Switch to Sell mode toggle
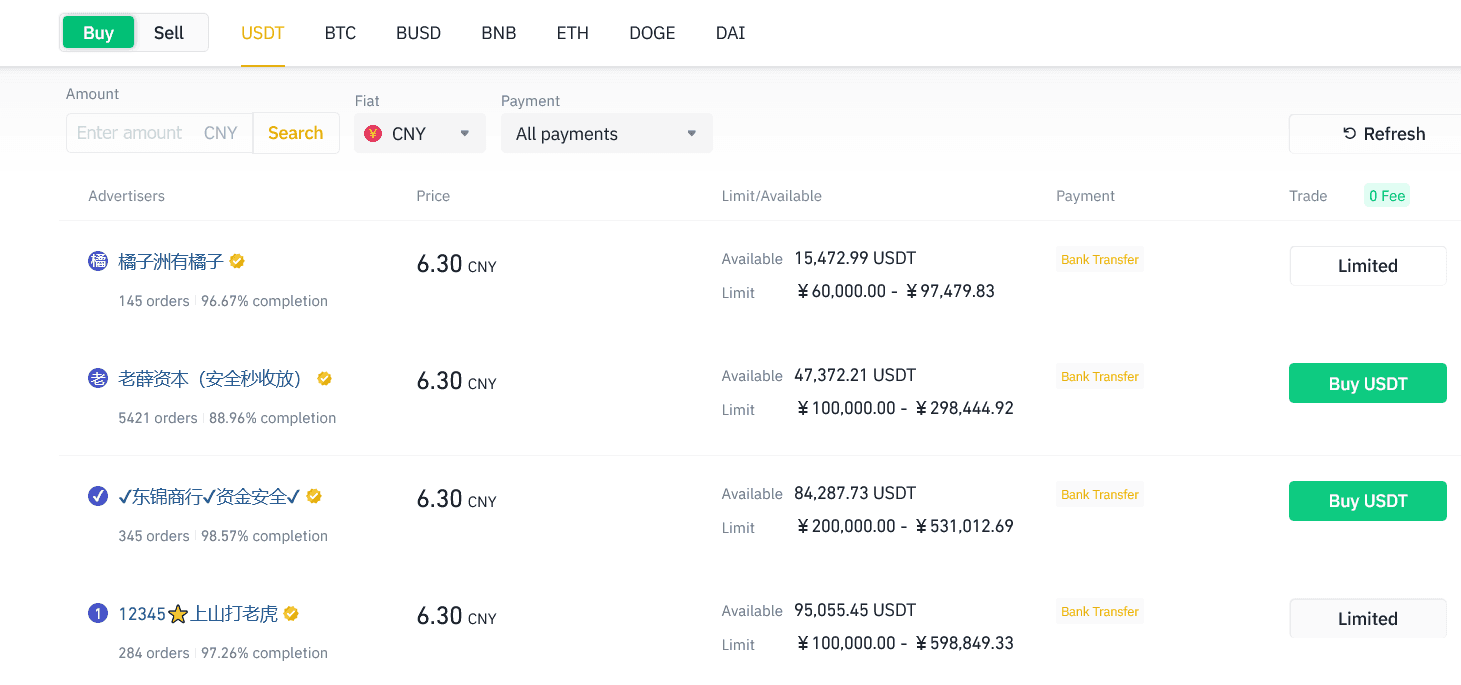This screenshot has height=685, width=1461. coord(169,33)
